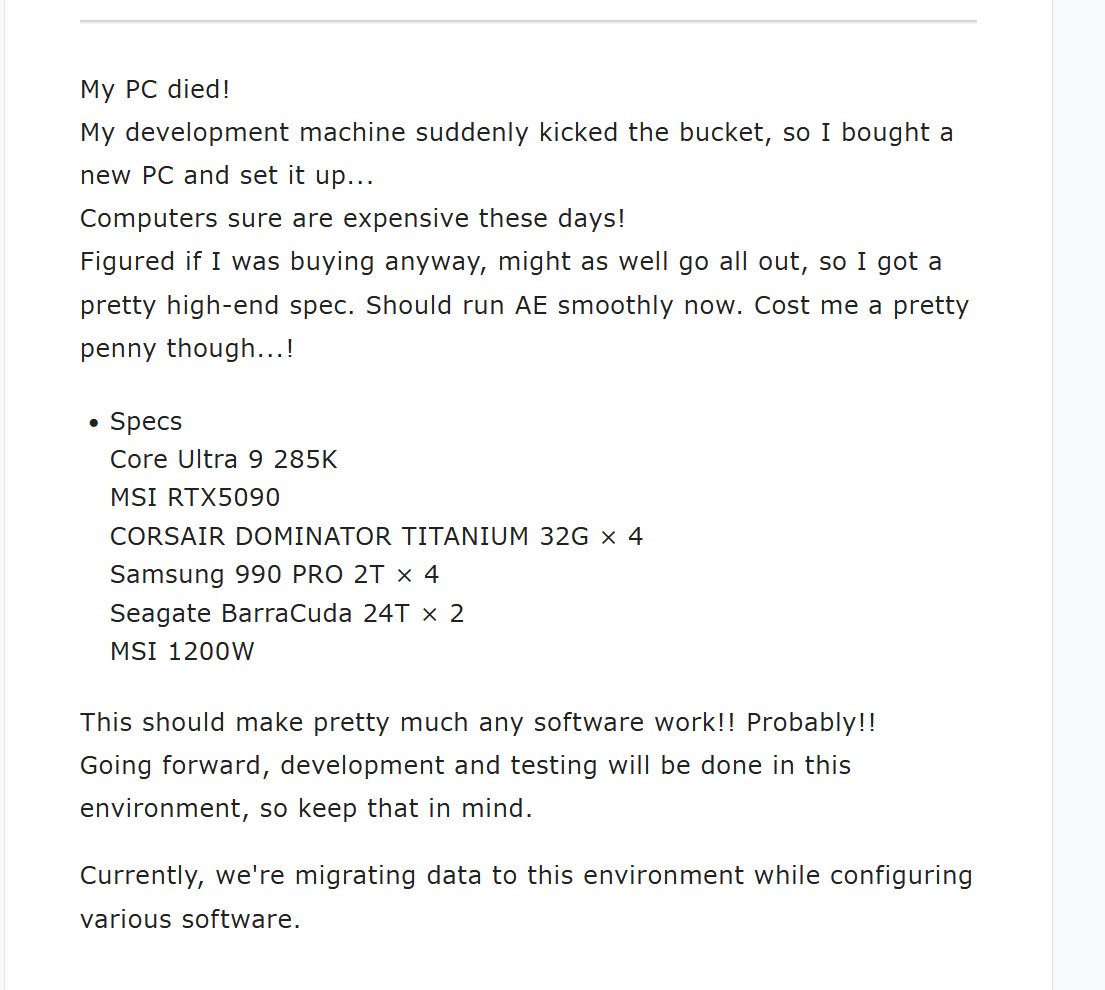The width and height of the screenshot is (1105, 990).
Task: Click the word "AE" in the paragraph
Action: pos(532,305)
